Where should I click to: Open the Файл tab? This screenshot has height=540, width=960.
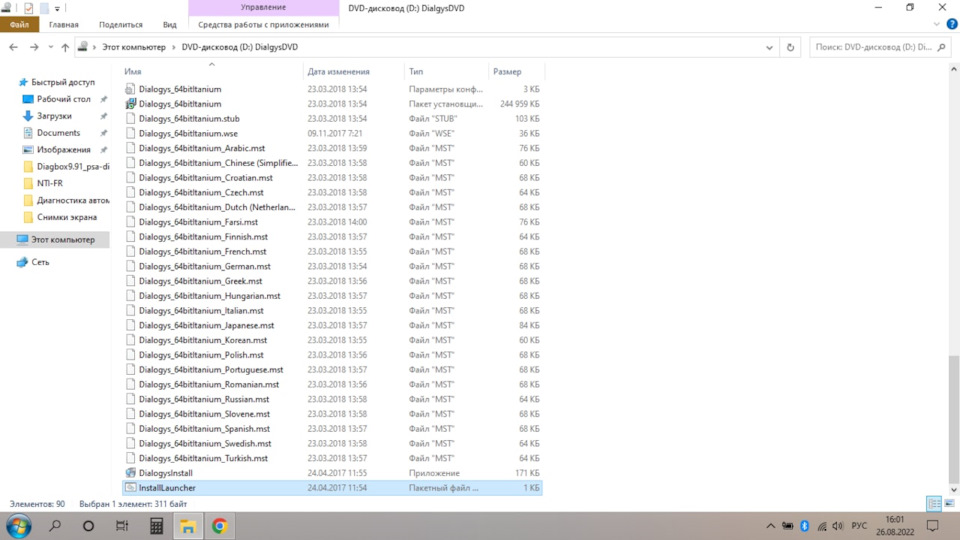(20, 24)
